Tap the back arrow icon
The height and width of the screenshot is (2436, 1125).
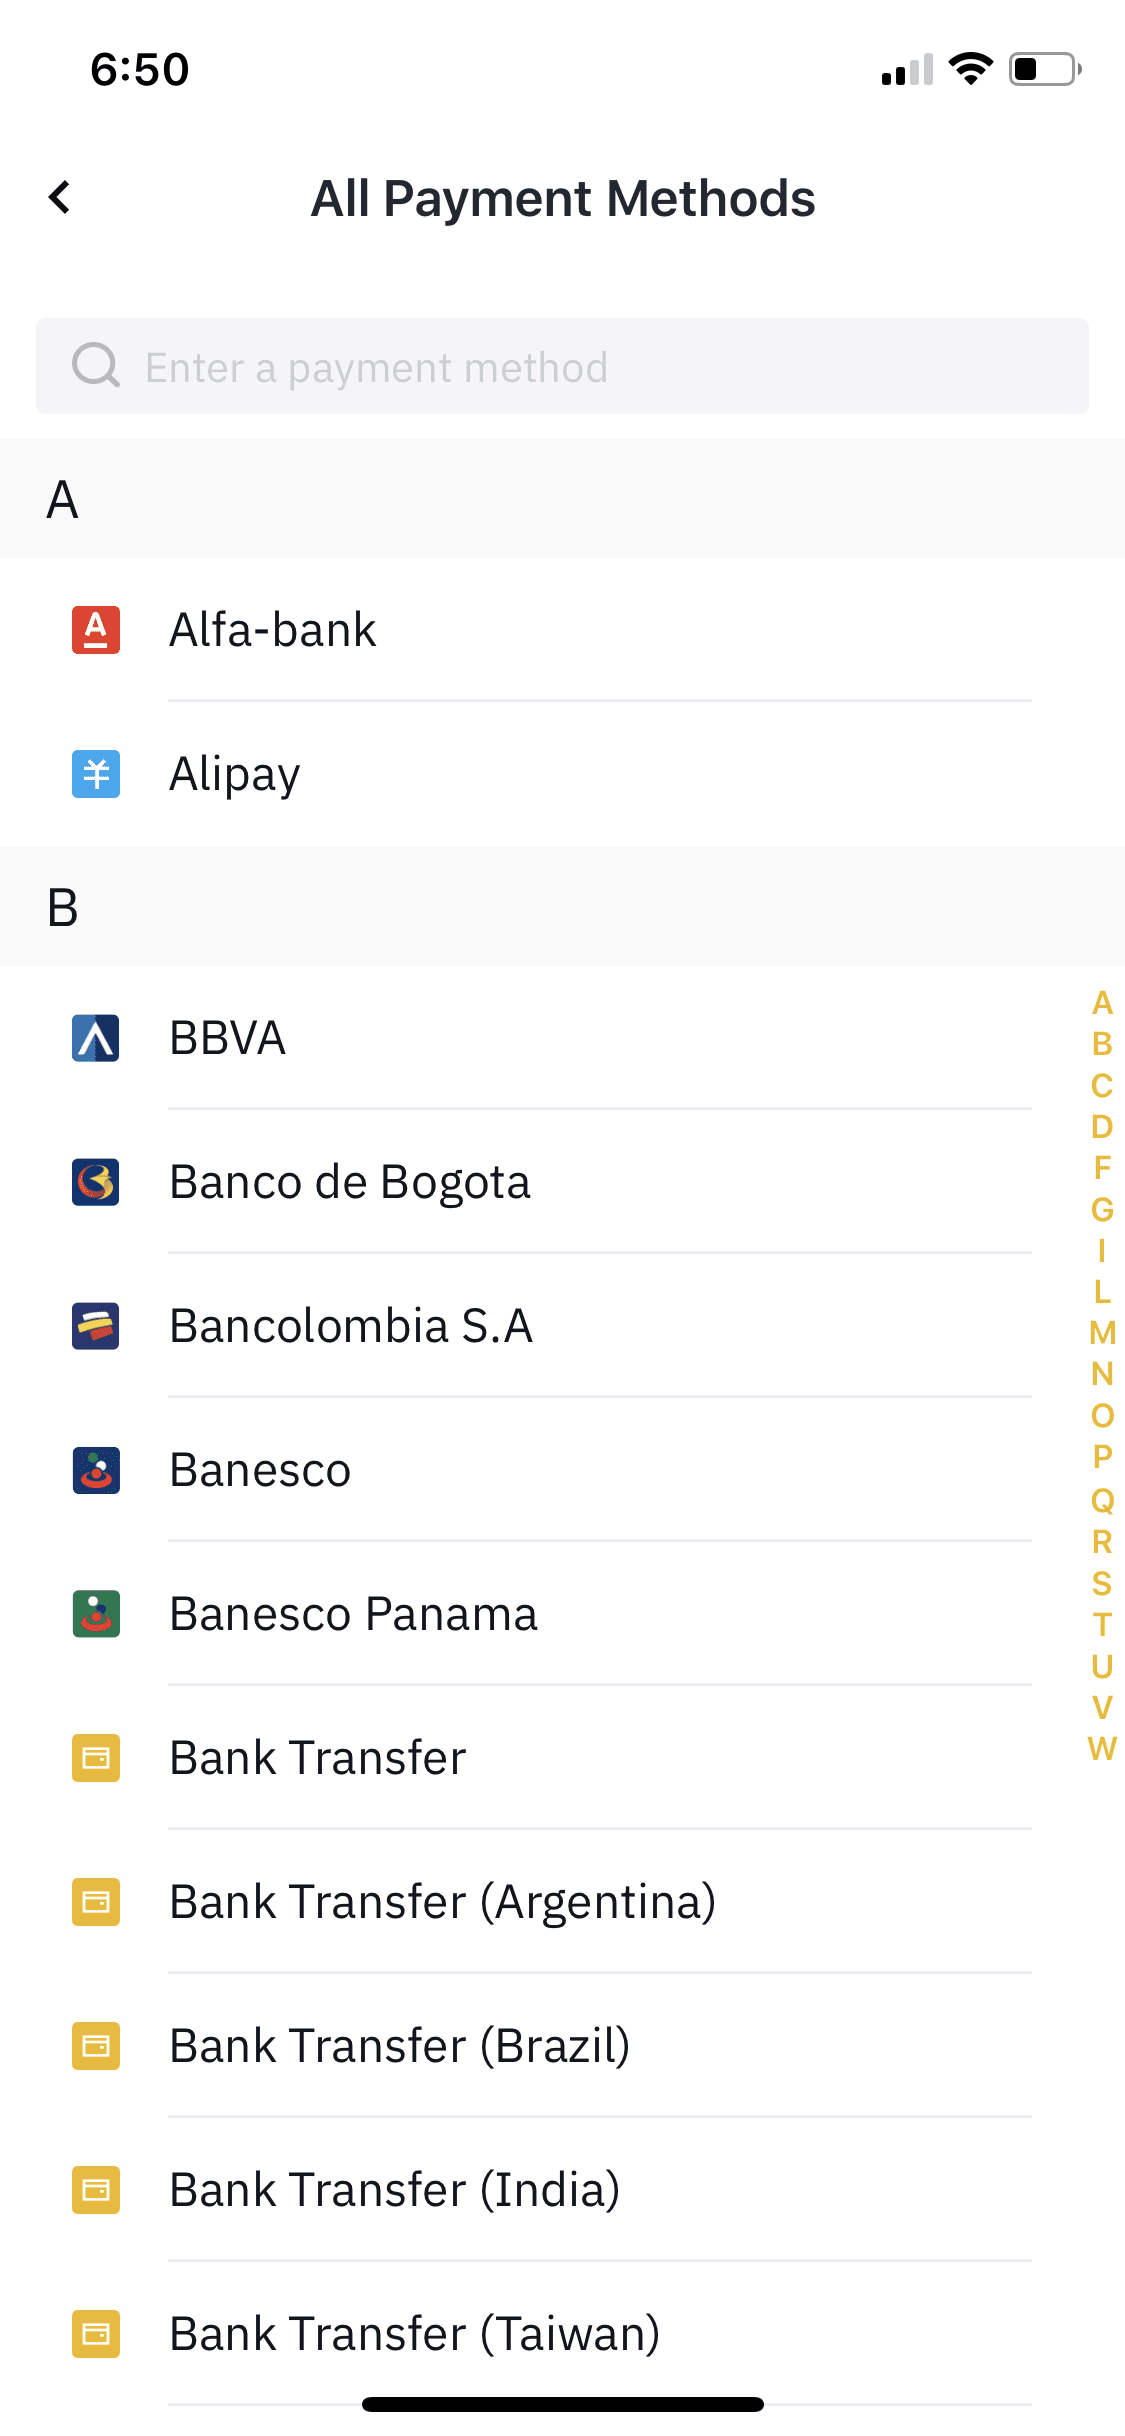[60, 197]
